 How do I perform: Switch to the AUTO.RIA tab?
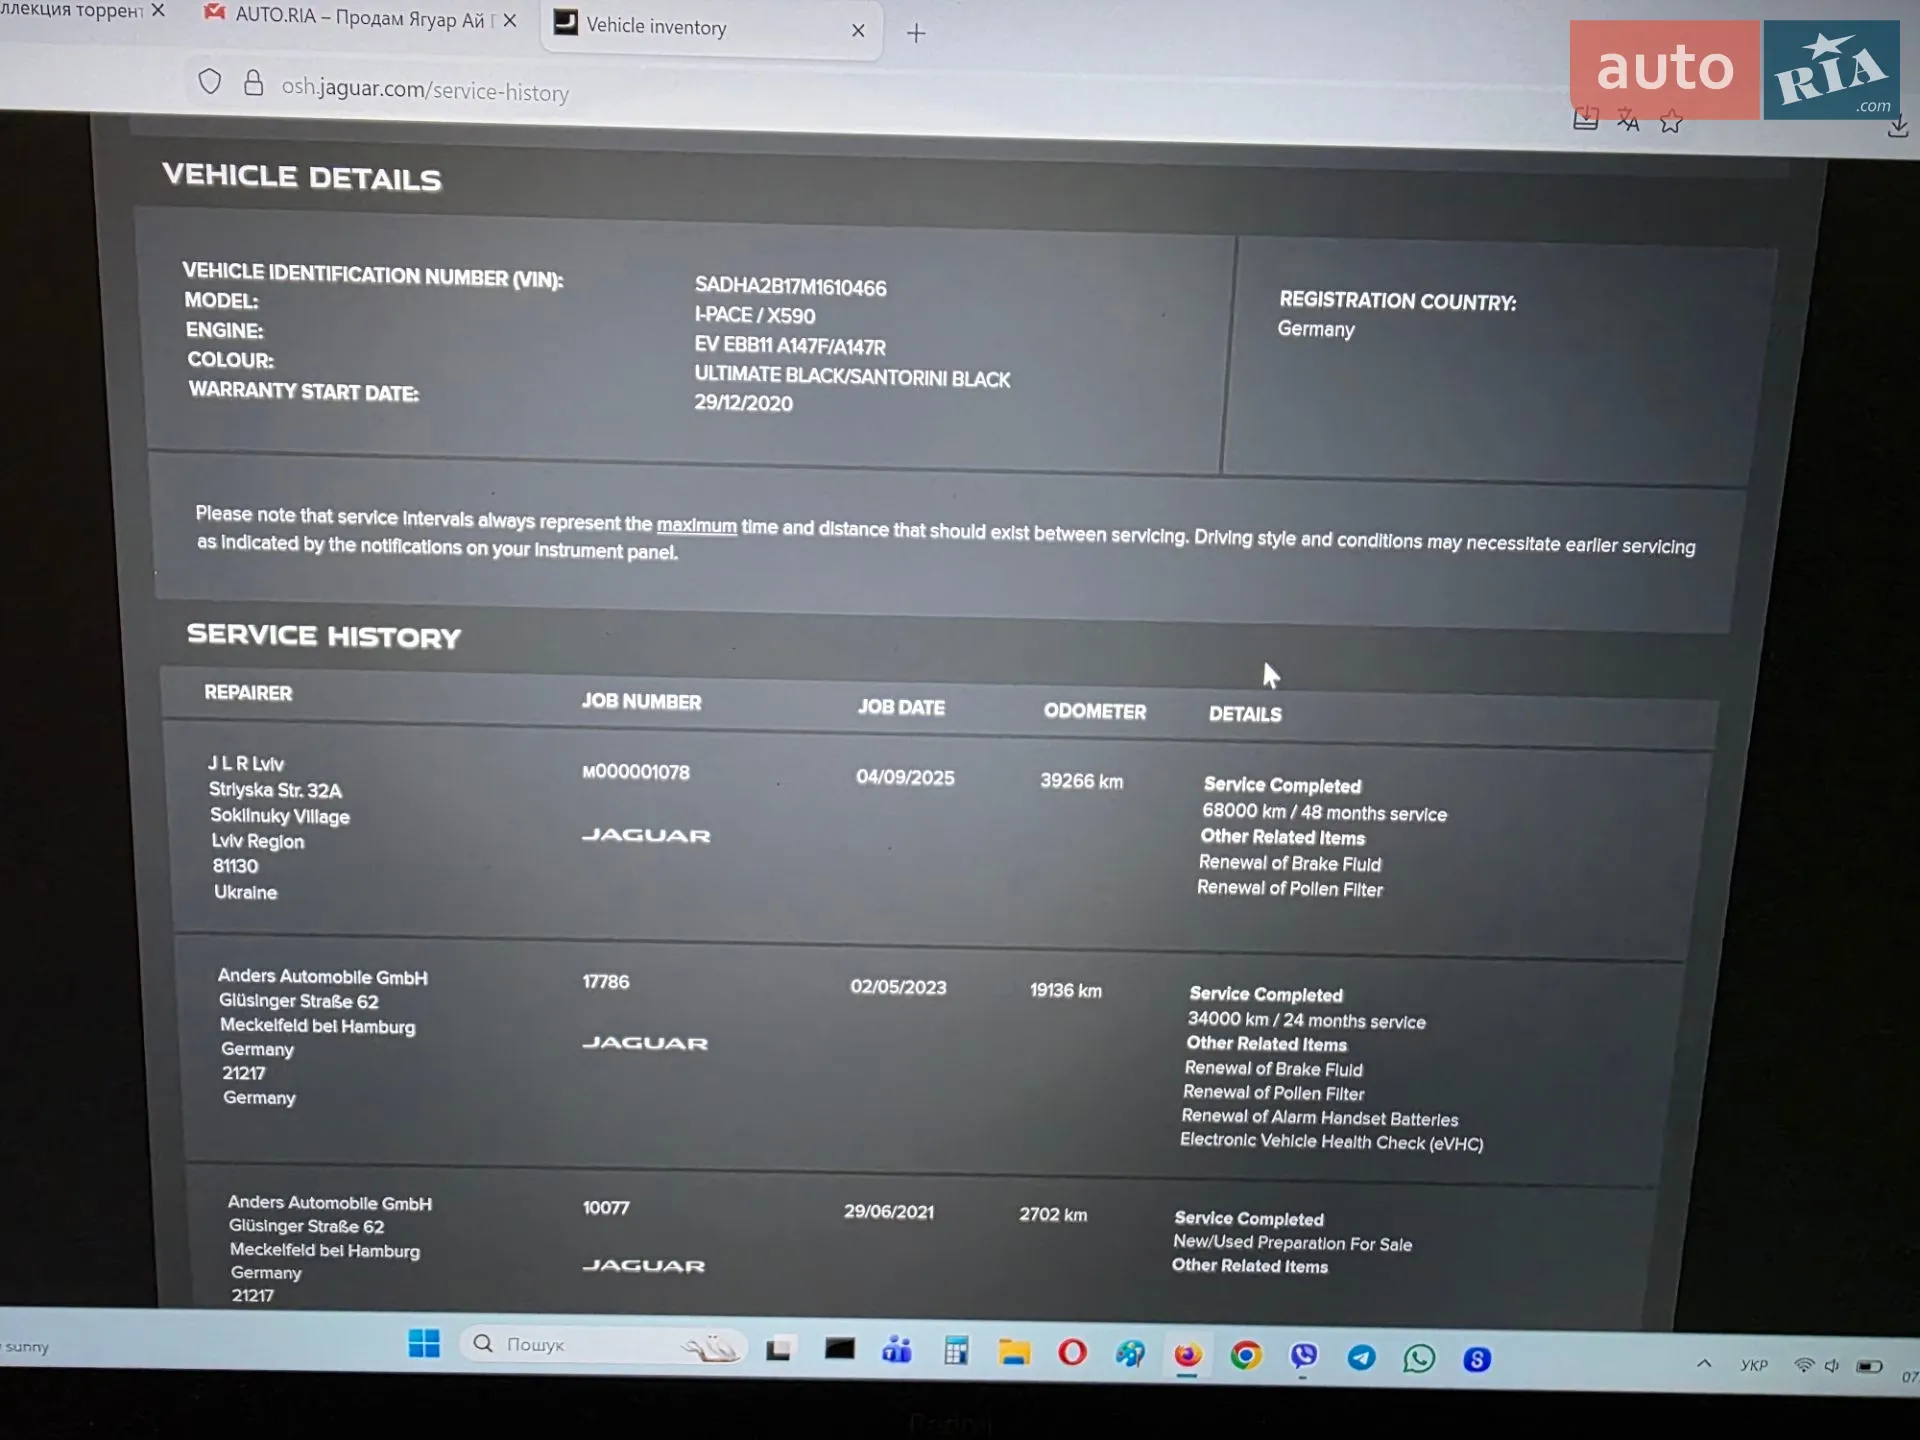pyautogui.click(x=357, y=17)
